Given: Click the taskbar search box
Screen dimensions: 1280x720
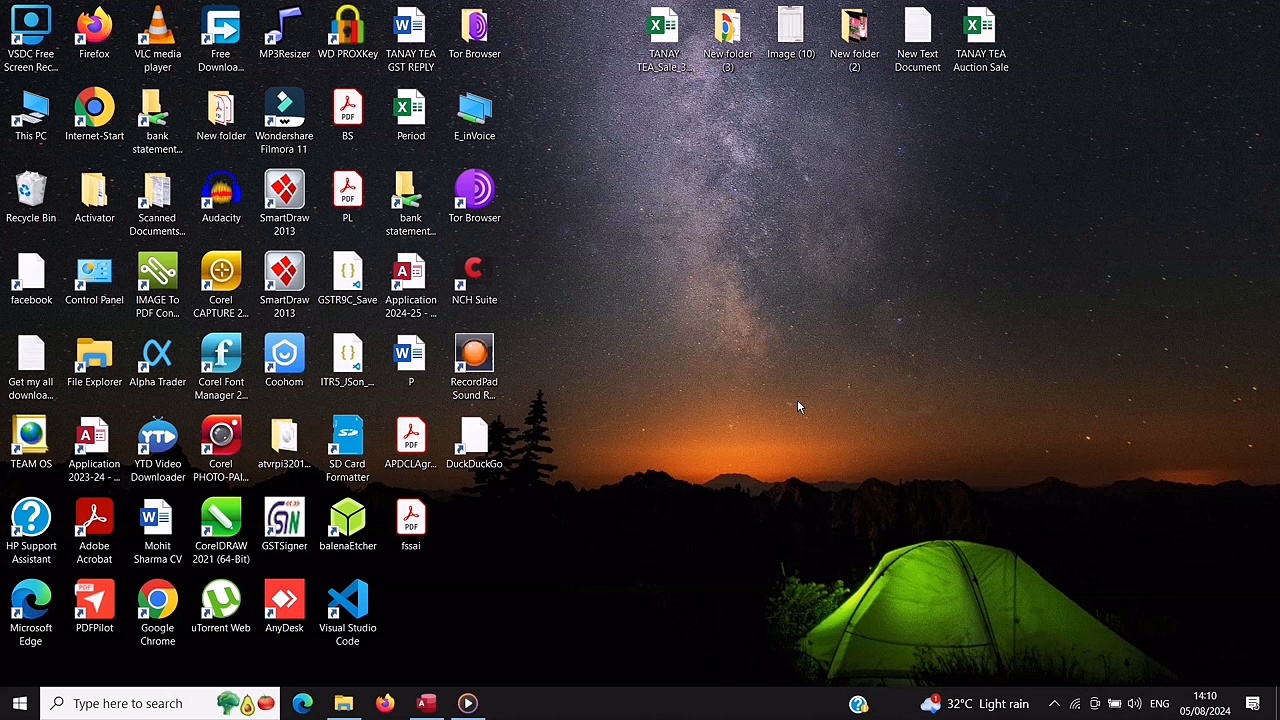Looking at the screenshot, I should pos(127,703).
